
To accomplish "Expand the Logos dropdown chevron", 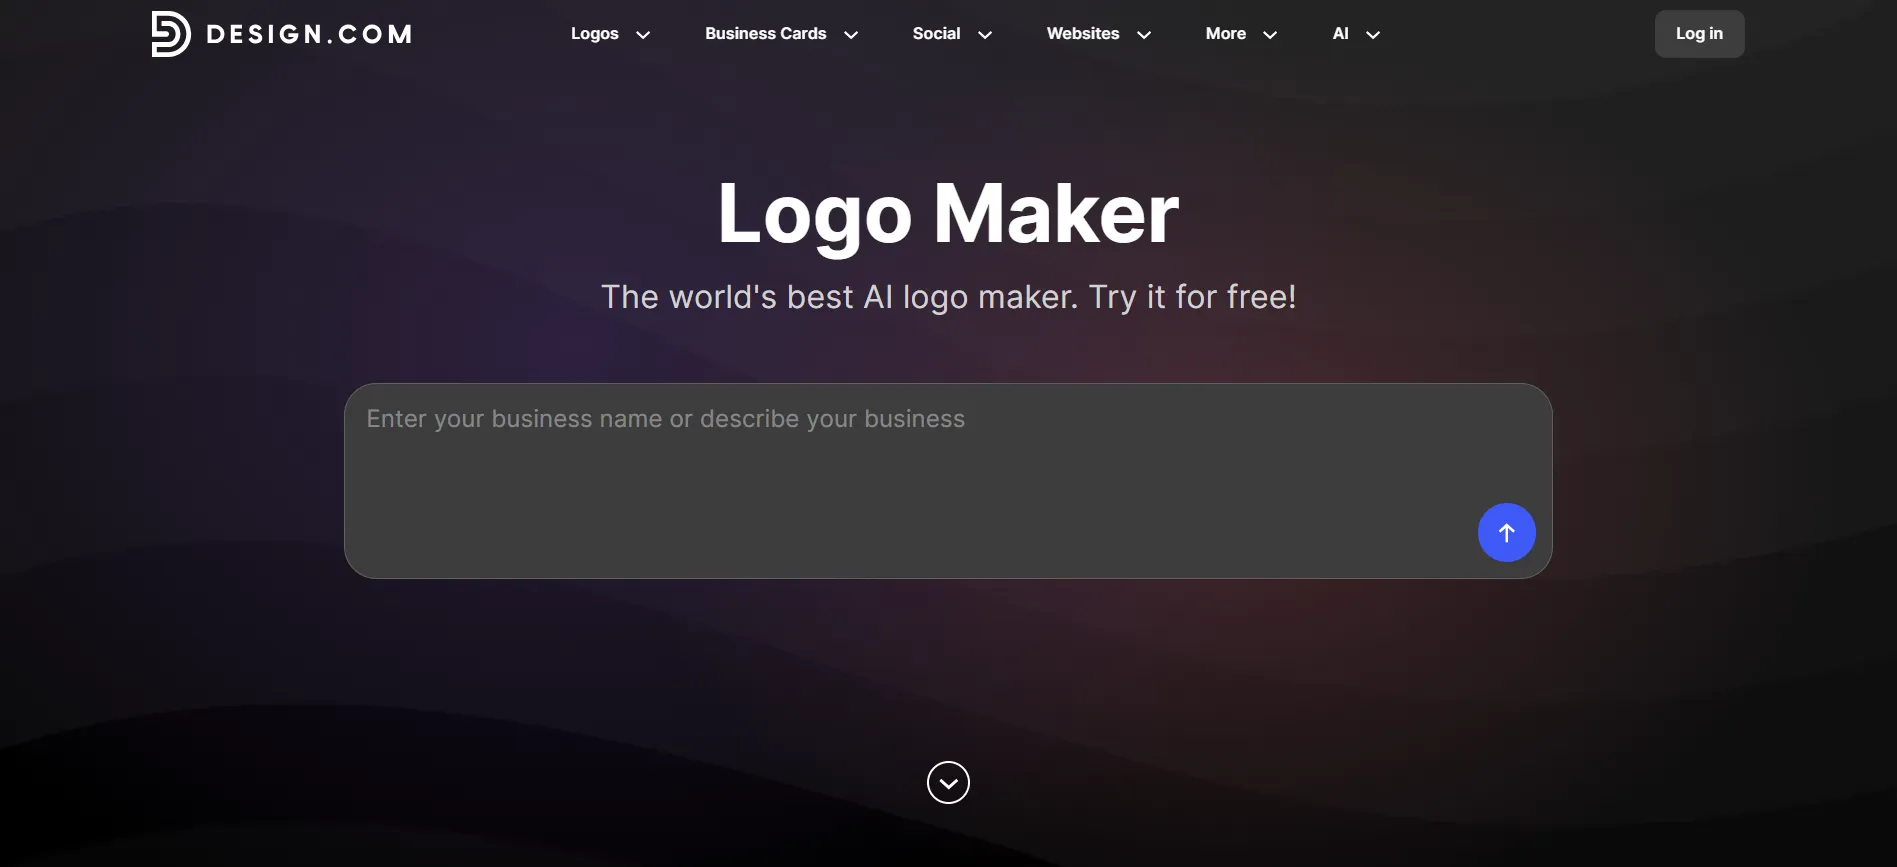I will coord(643,35).
